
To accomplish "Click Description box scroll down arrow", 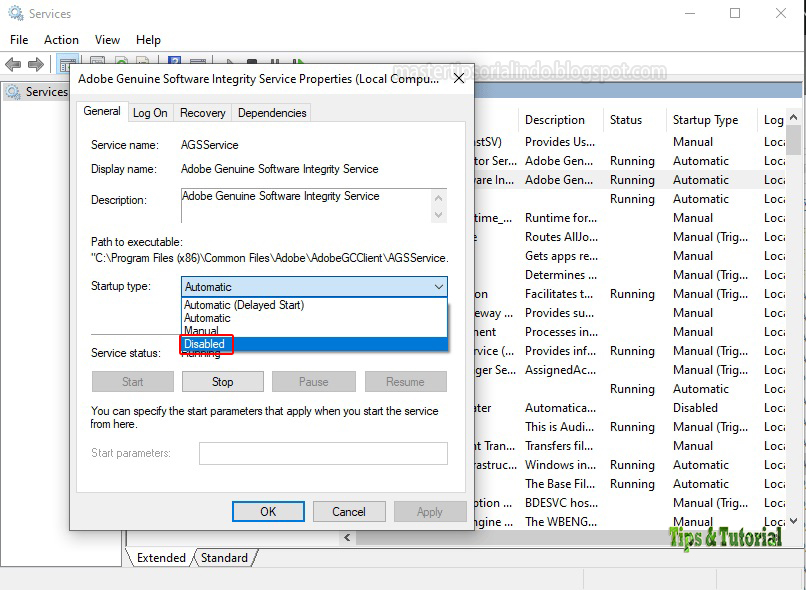I will (x=438, y=214).
